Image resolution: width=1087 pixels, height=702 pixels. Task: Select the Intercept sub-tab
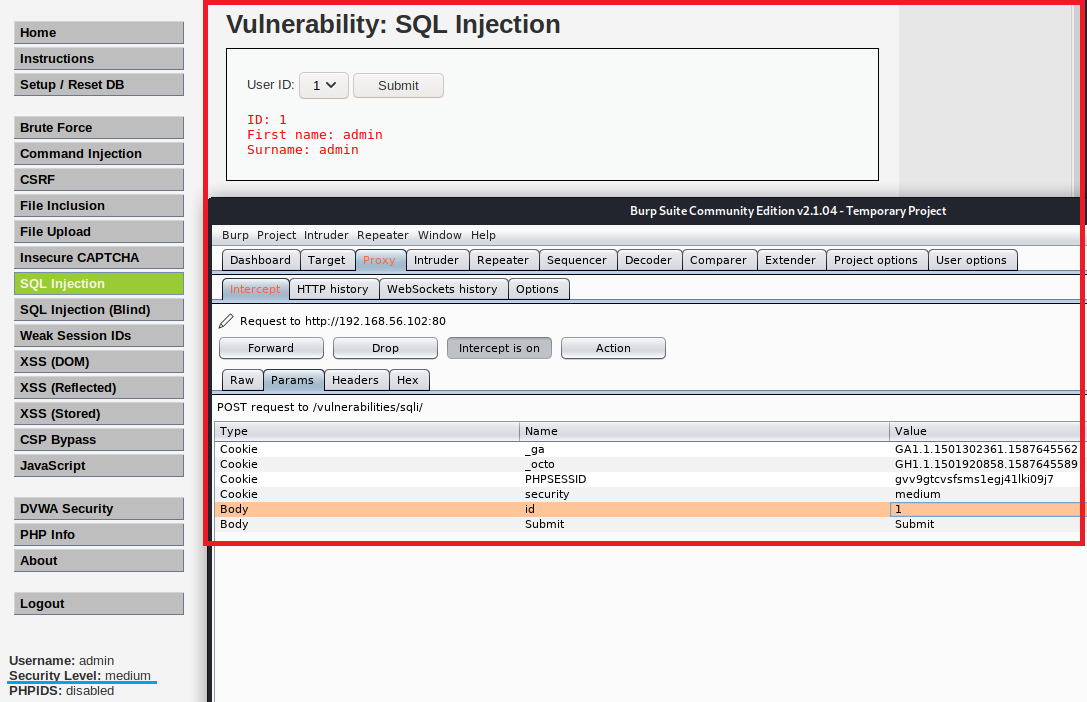click(x=255, y=289)
